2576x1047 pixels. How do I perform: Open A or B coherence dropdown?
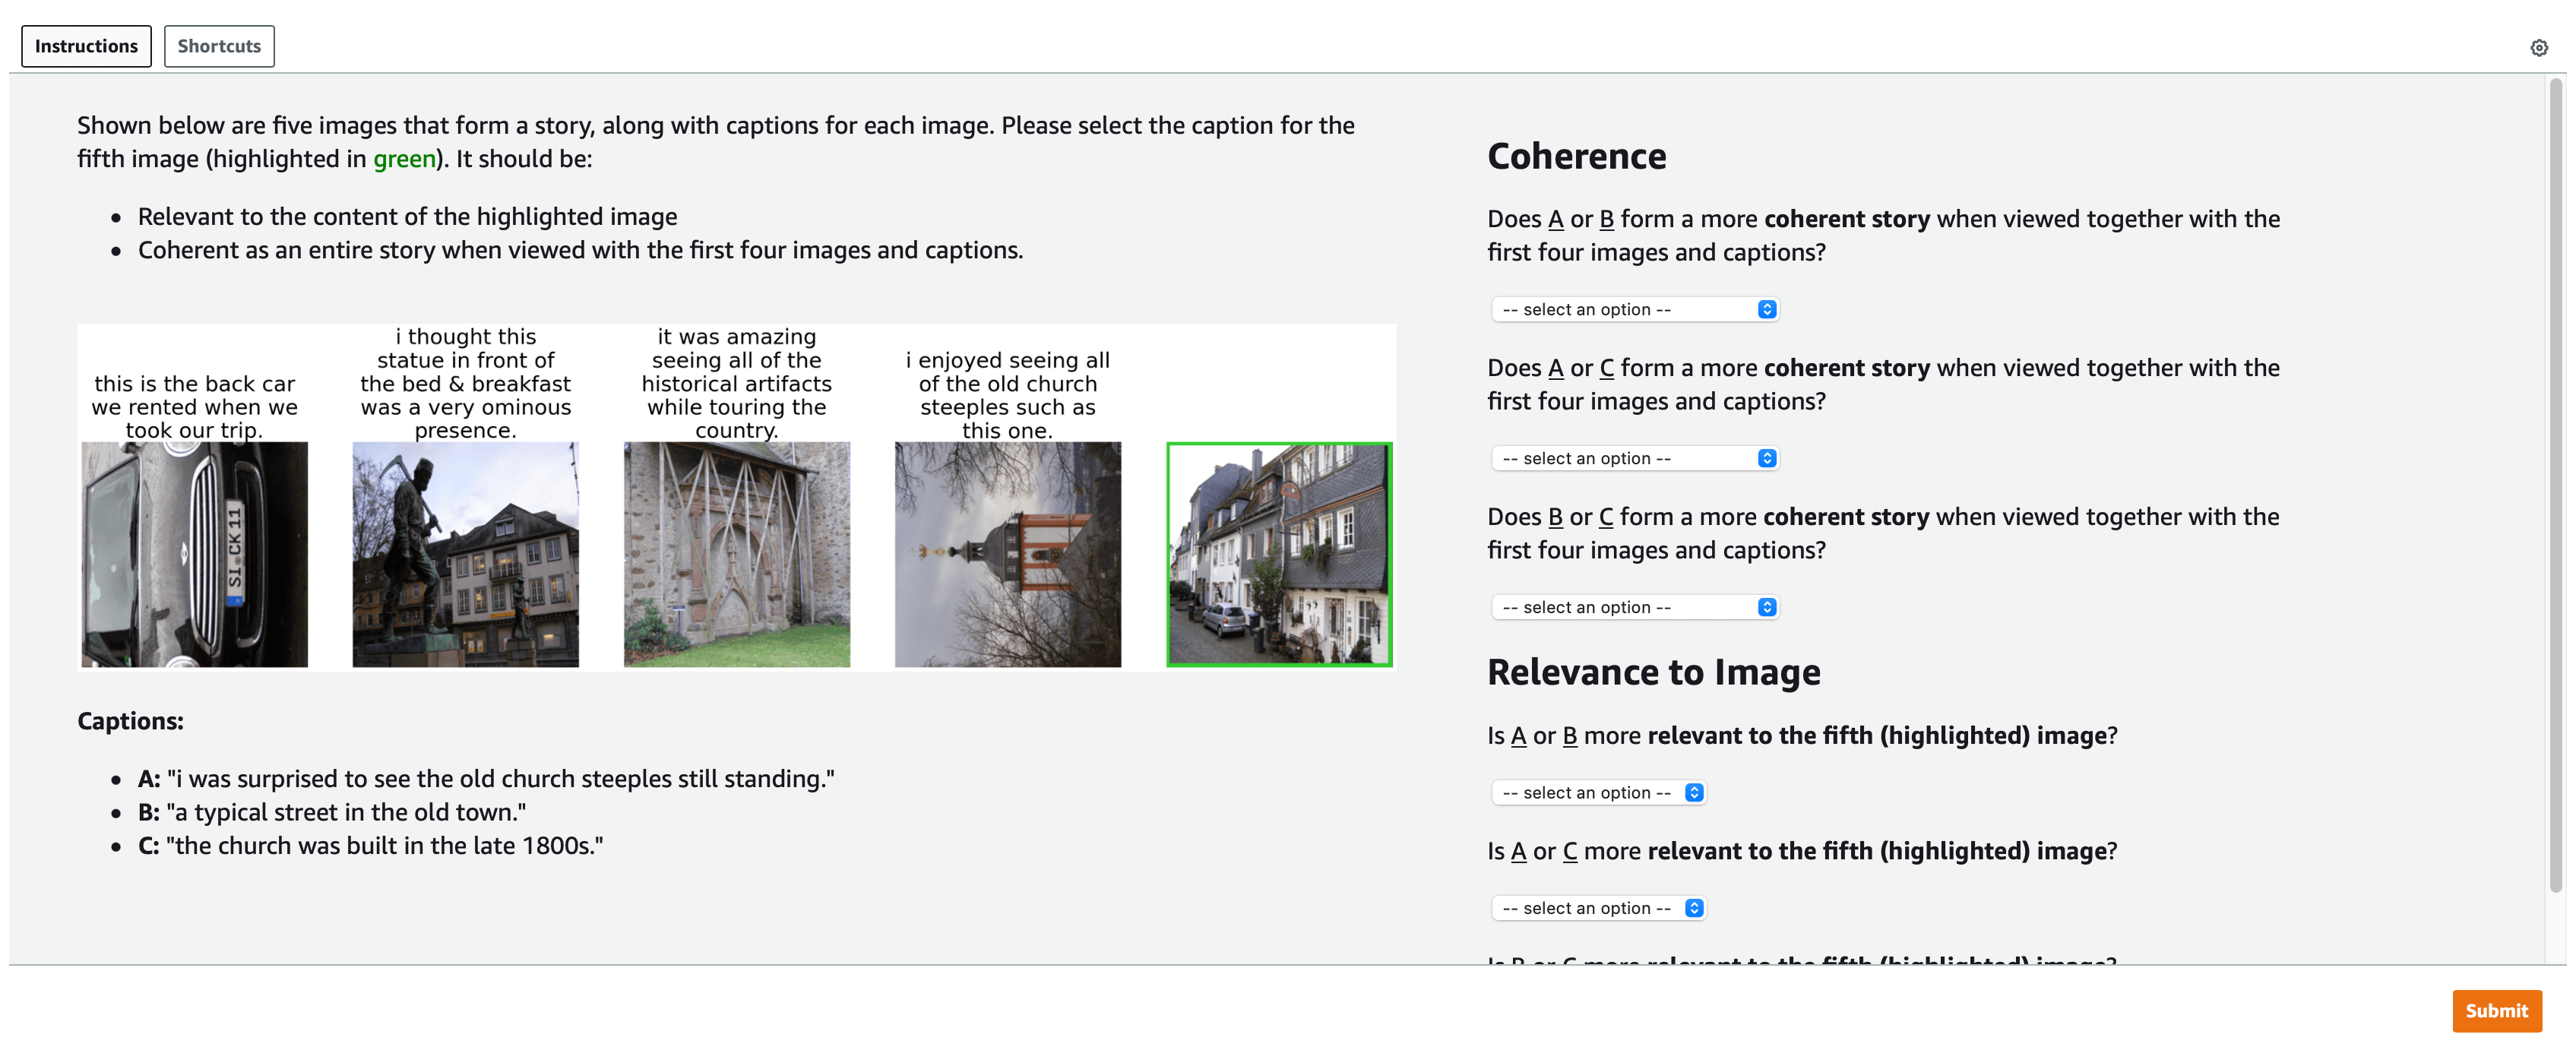point(1634,309)
